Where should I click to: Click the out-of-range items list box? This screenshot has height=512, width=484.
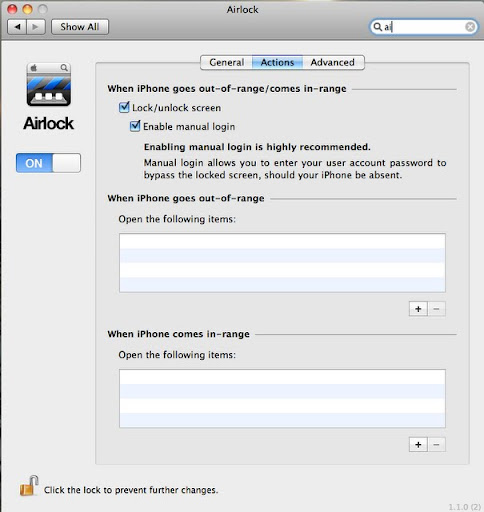282,263
